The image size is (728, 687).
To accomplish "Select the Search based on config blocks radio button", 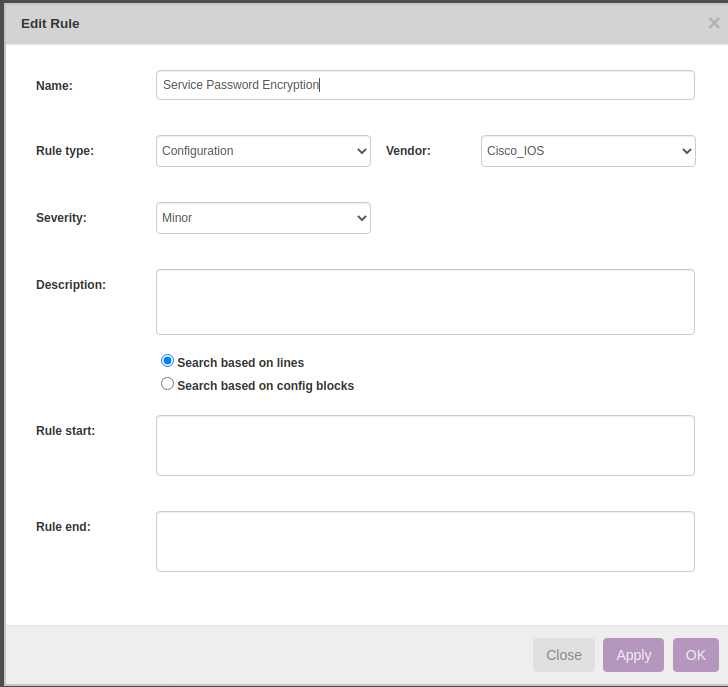I will click(168, 384).
